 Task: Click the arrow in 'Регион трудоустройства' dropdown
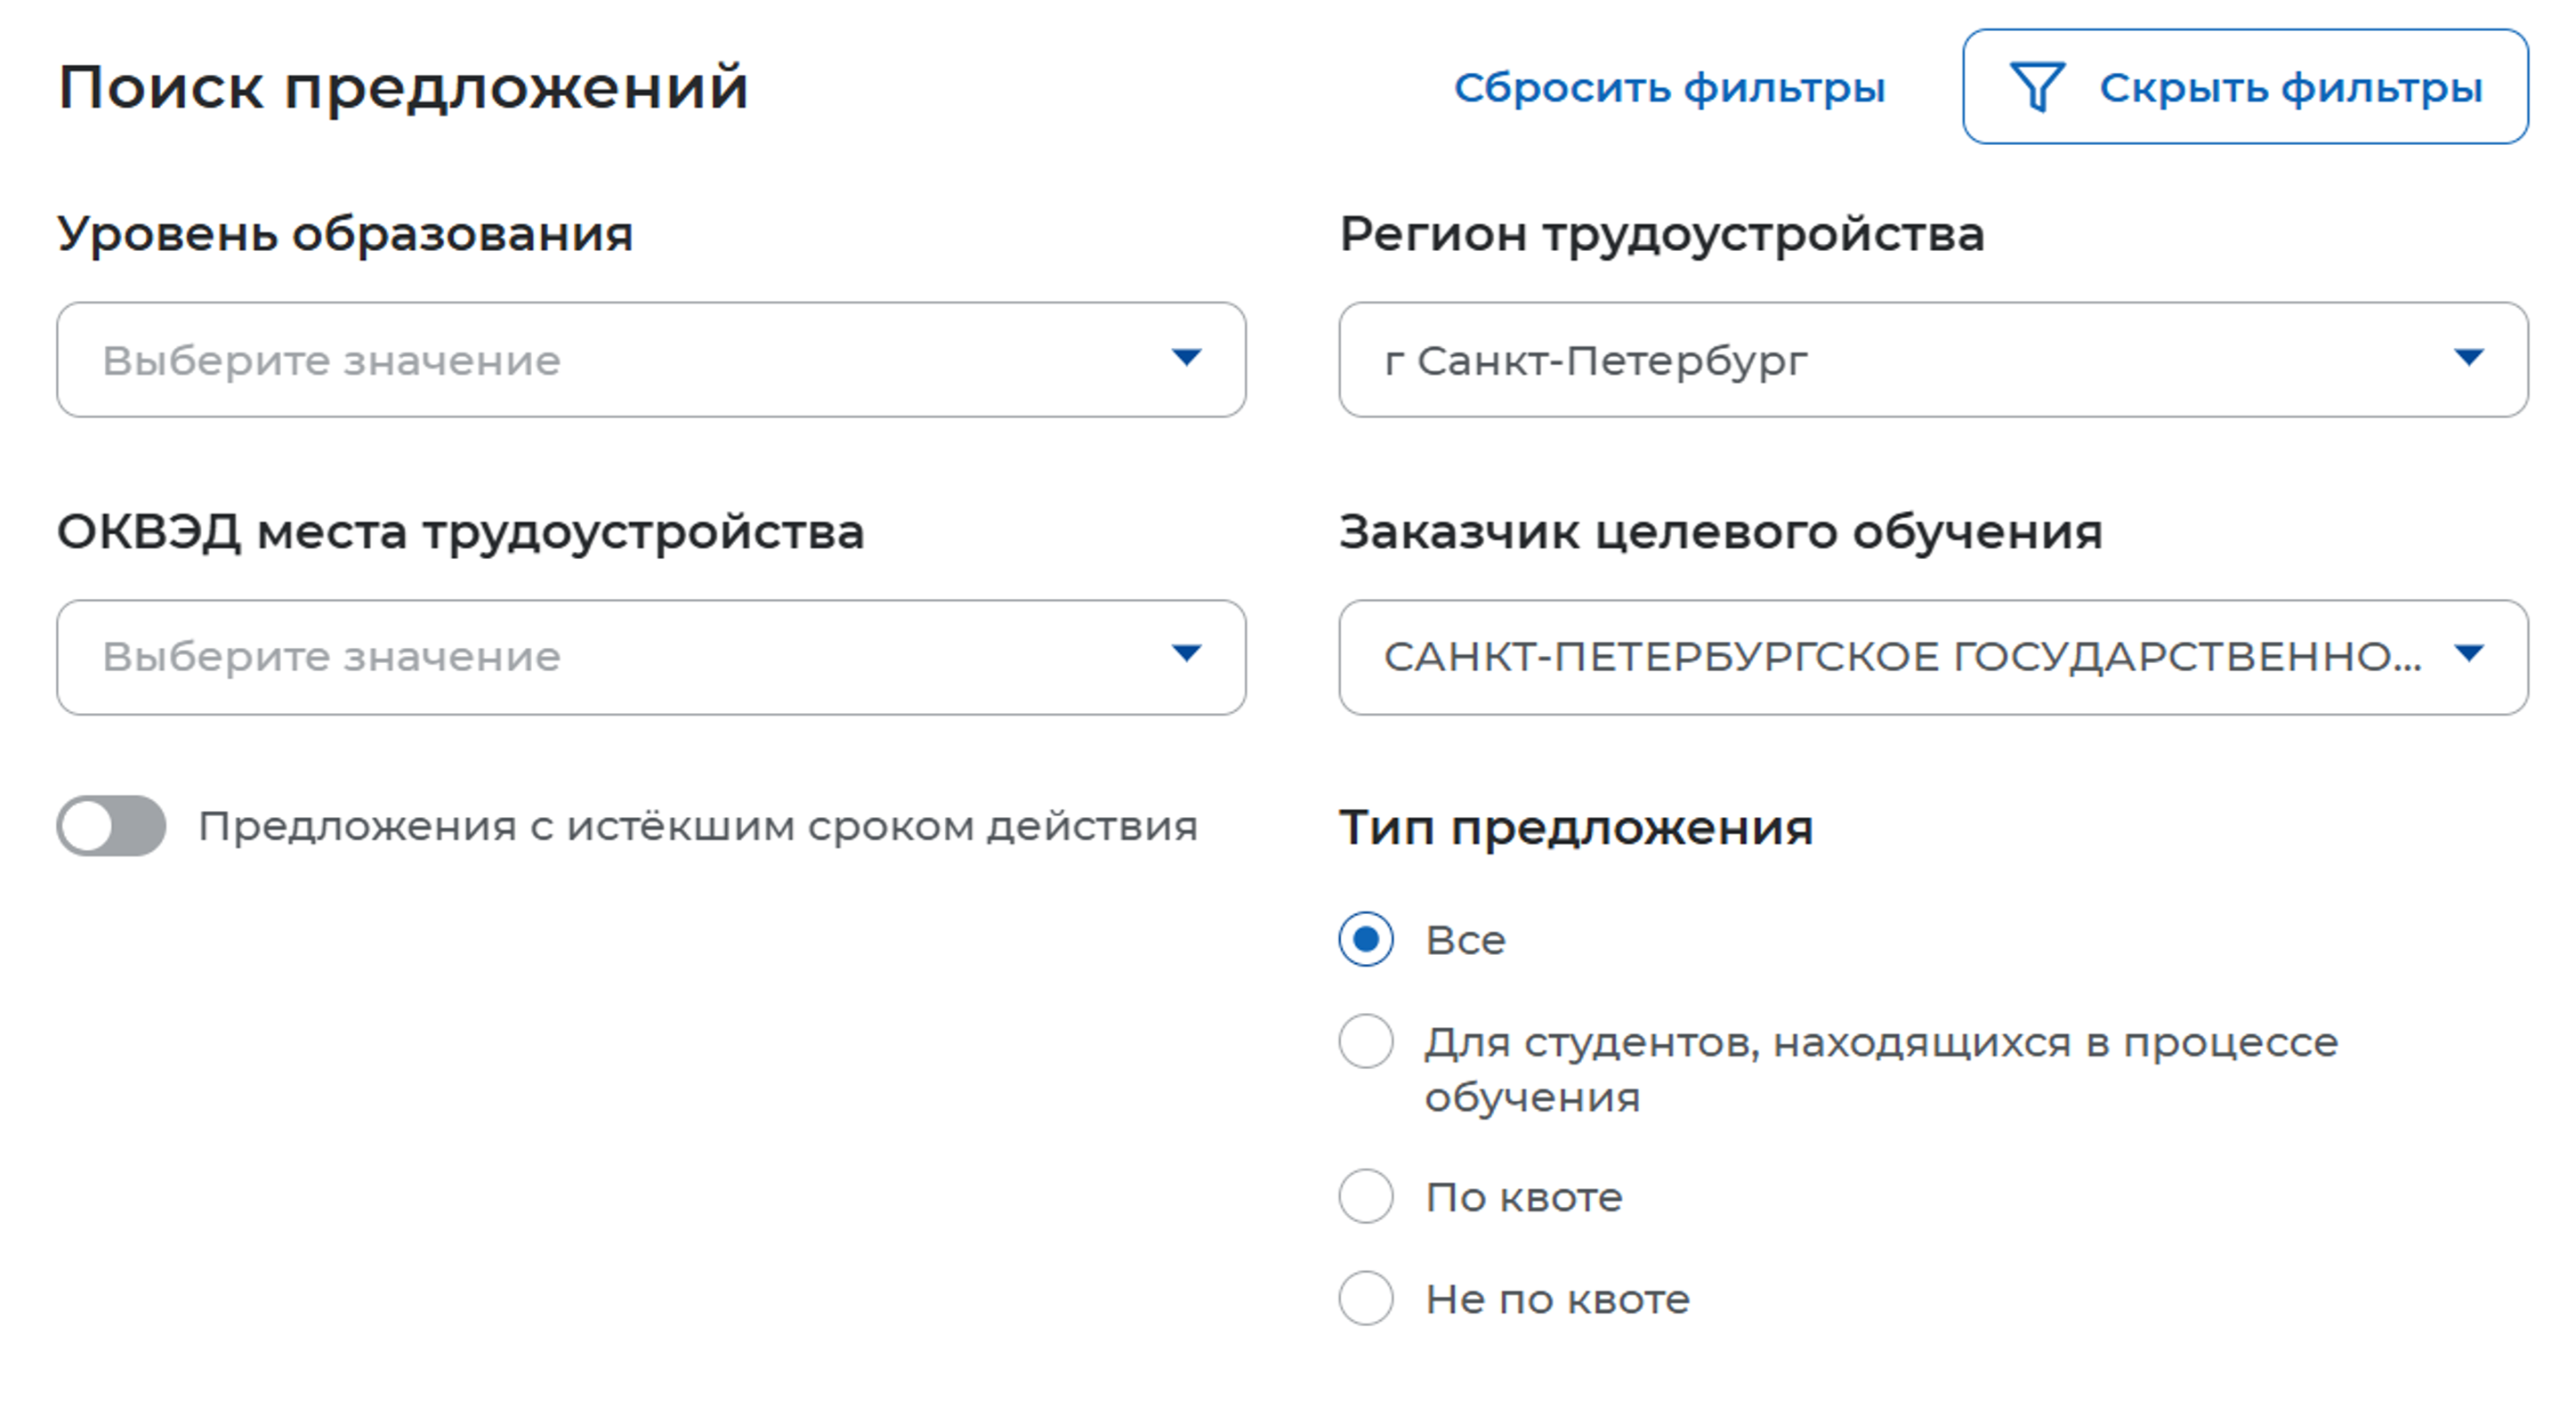click(x=2469, y=358)
